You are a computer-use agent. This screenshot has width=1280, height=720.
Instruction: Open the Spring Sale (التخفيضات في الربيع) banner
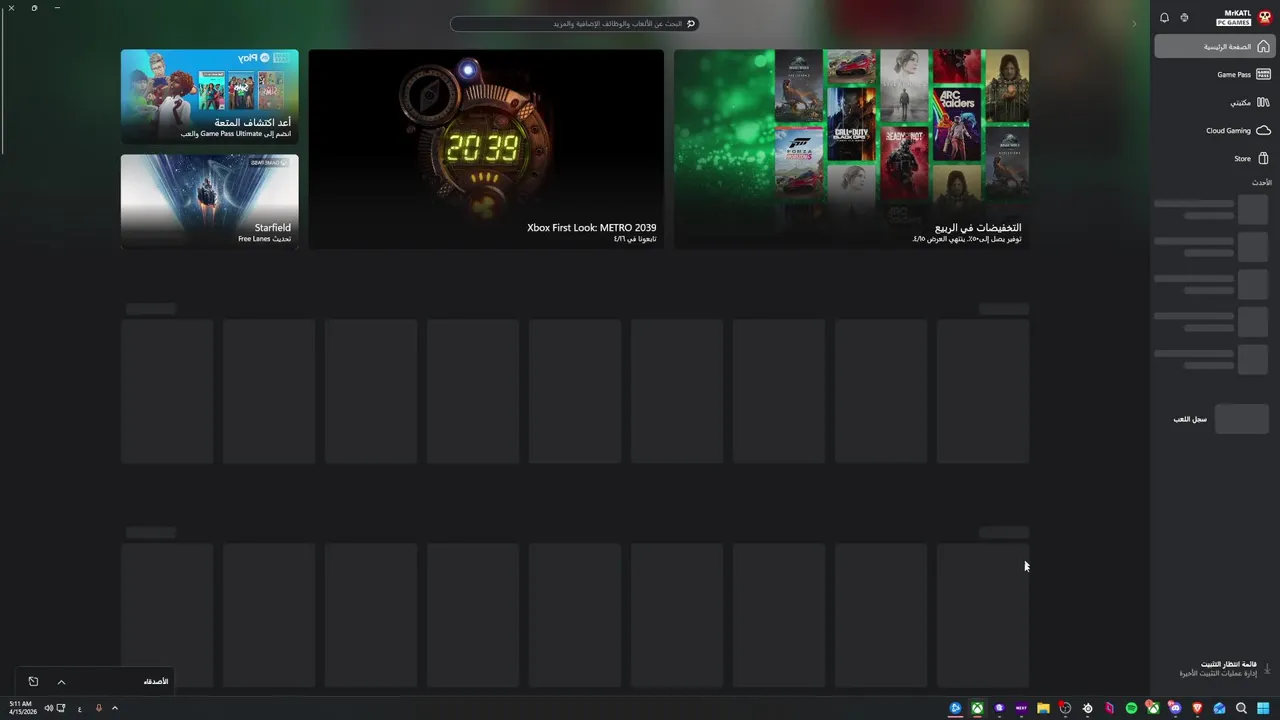[x=851, y=149]
